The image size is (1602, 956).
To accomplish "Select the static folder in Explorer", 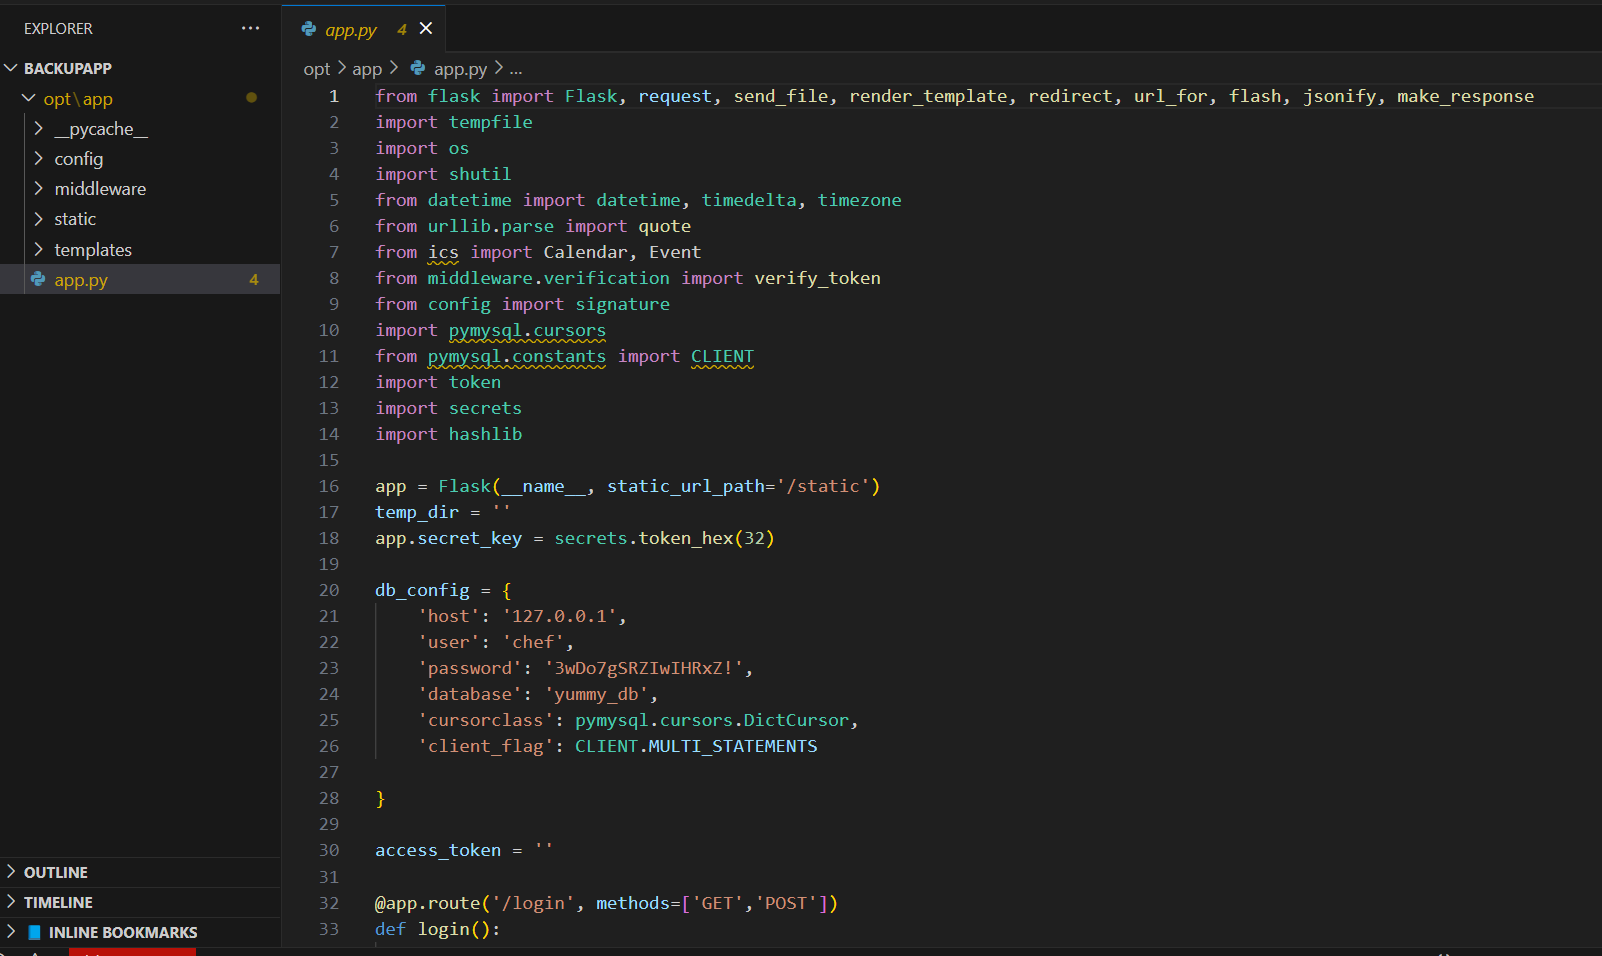I will click(x=77, y=218).
